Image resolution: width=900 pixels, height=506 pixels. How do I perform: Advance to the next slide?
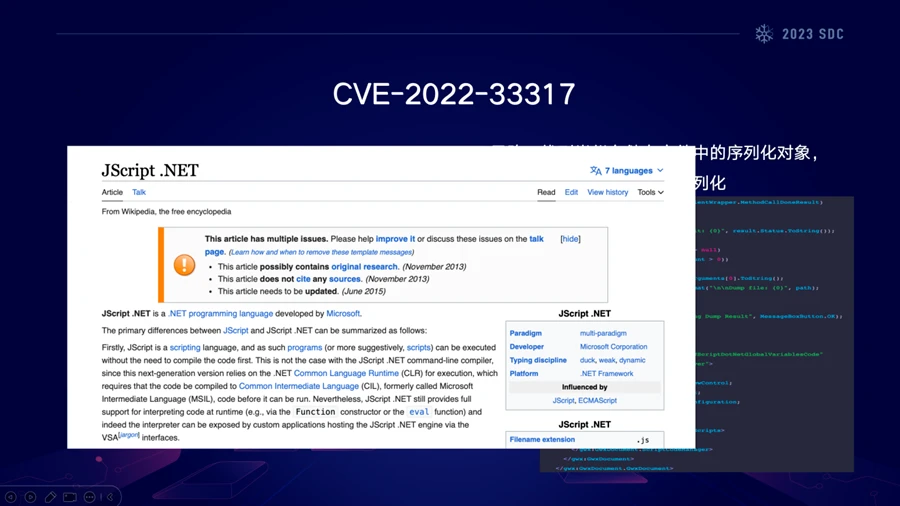point(30,497)
